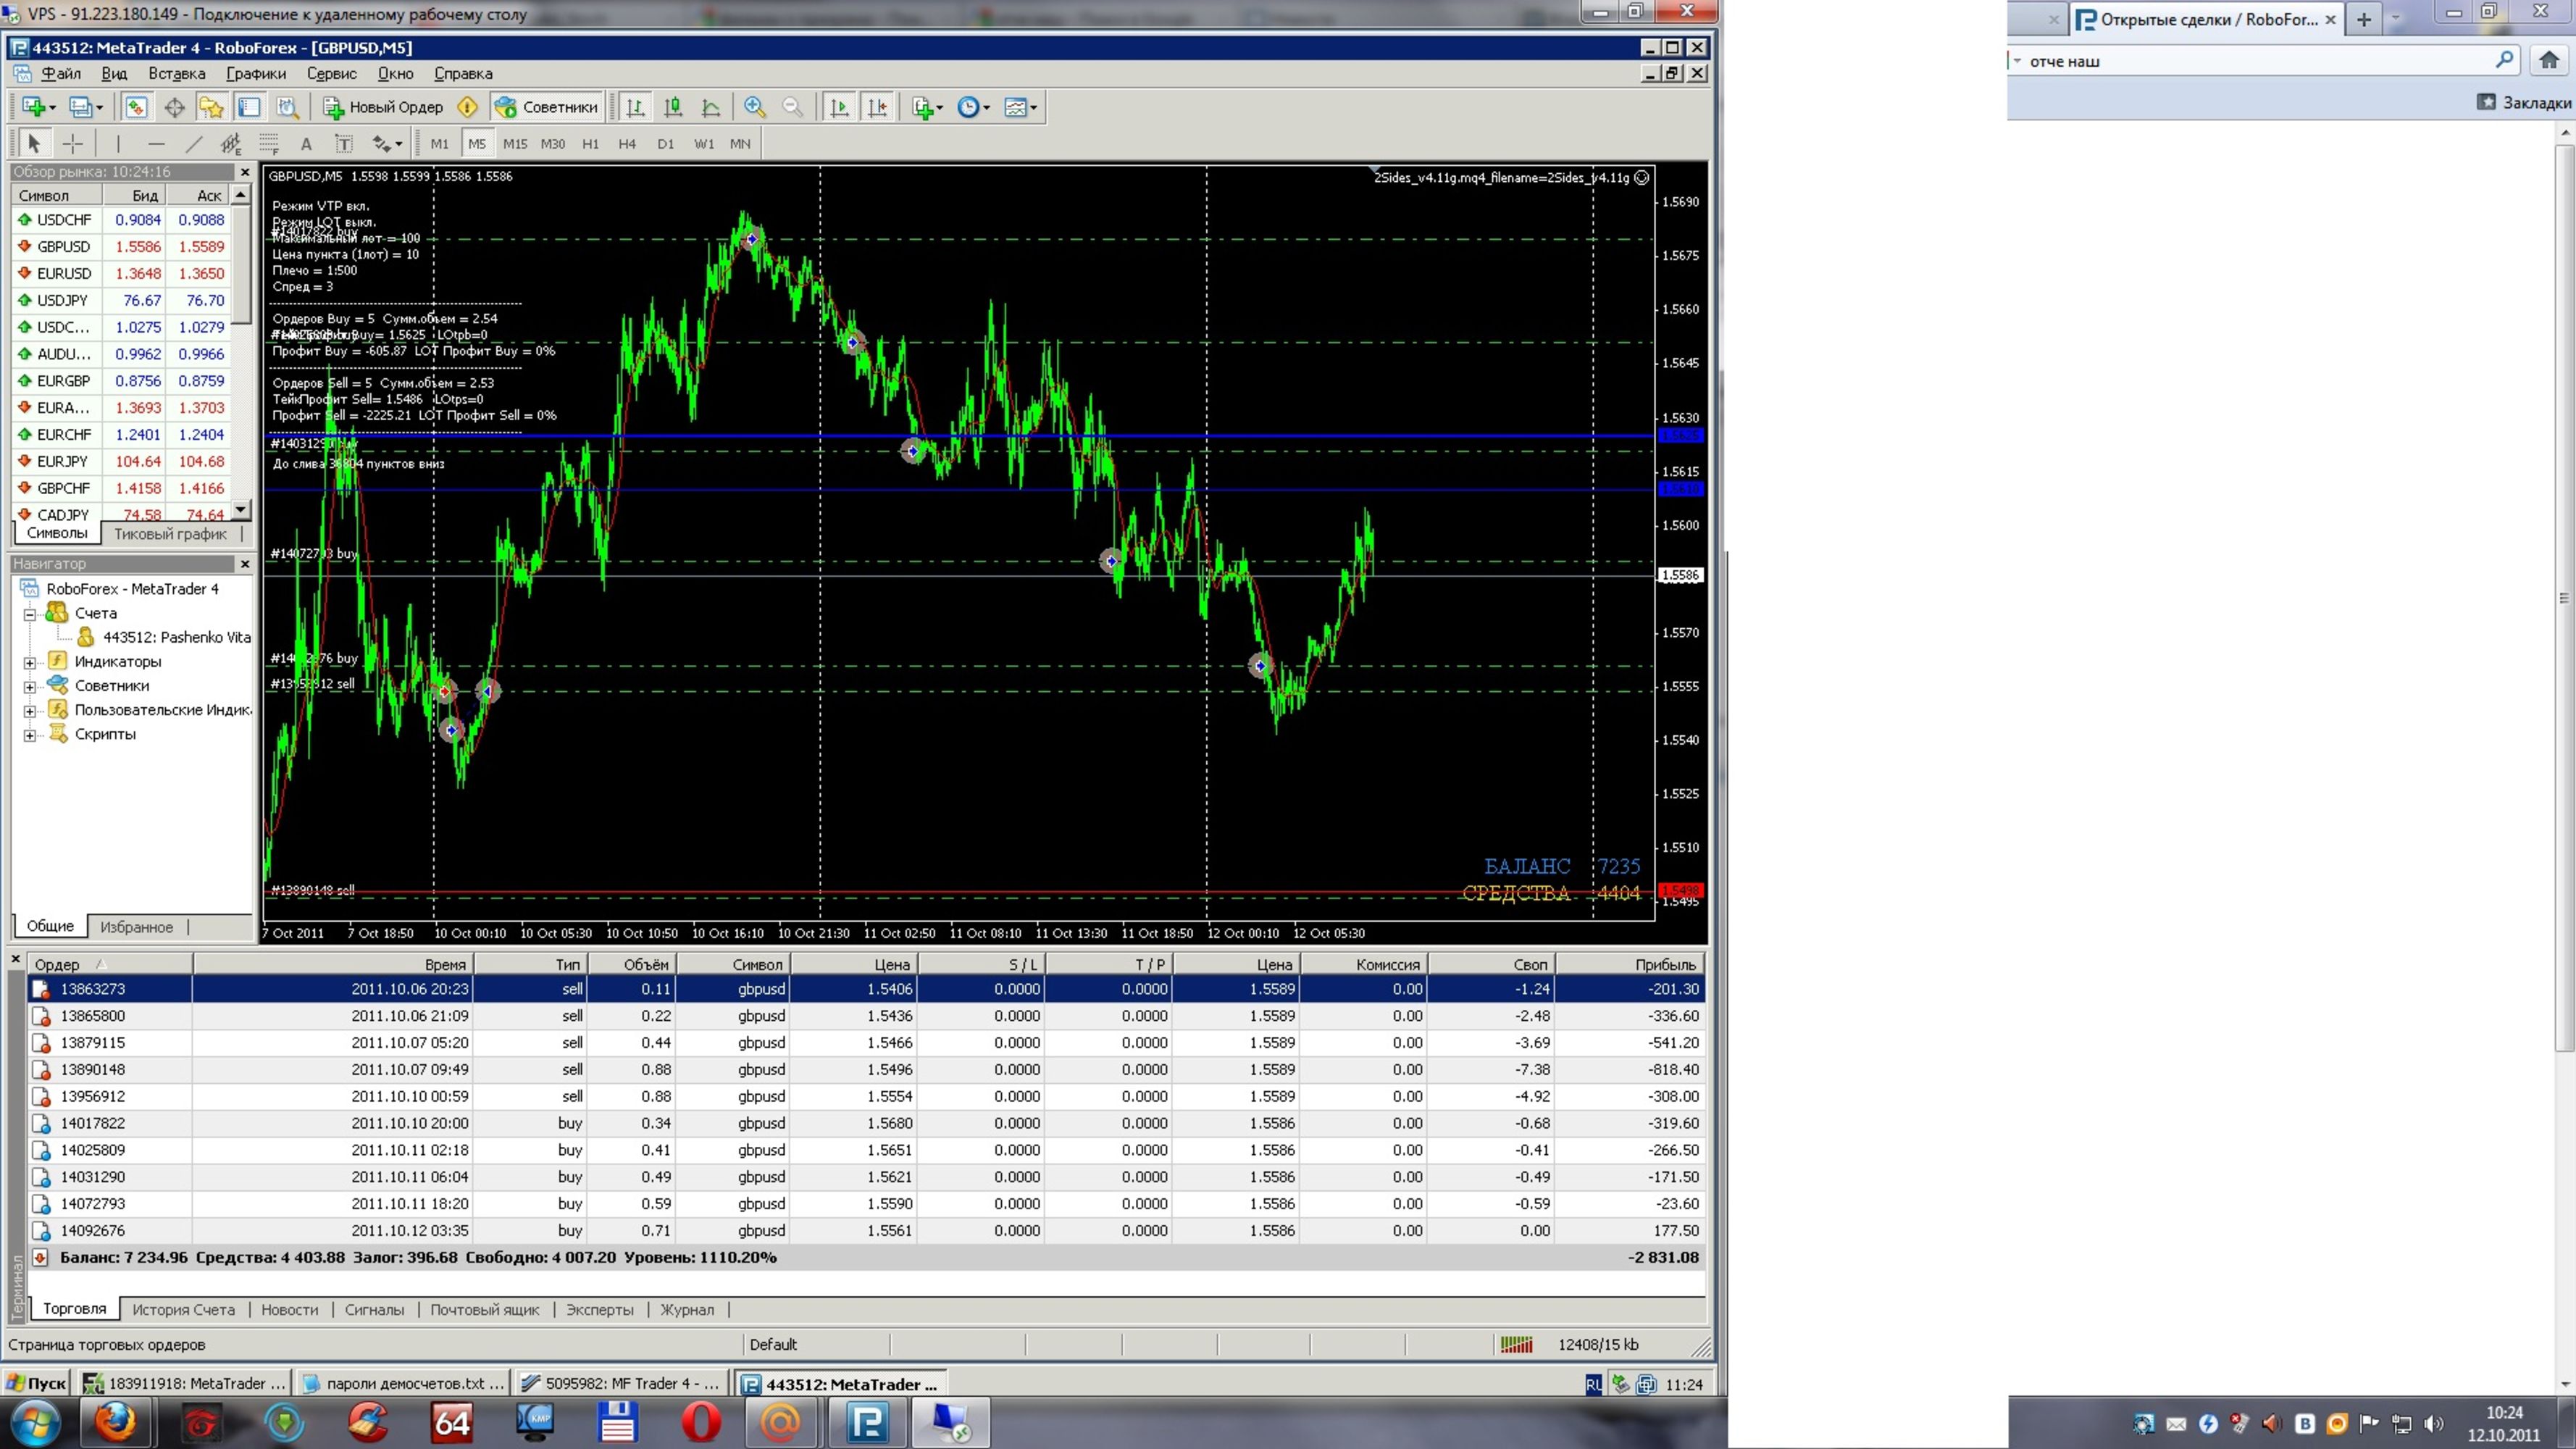Select the Fibonacci retracement tool
Viewport: 2576px width, 1449px height.
point(269,144)
